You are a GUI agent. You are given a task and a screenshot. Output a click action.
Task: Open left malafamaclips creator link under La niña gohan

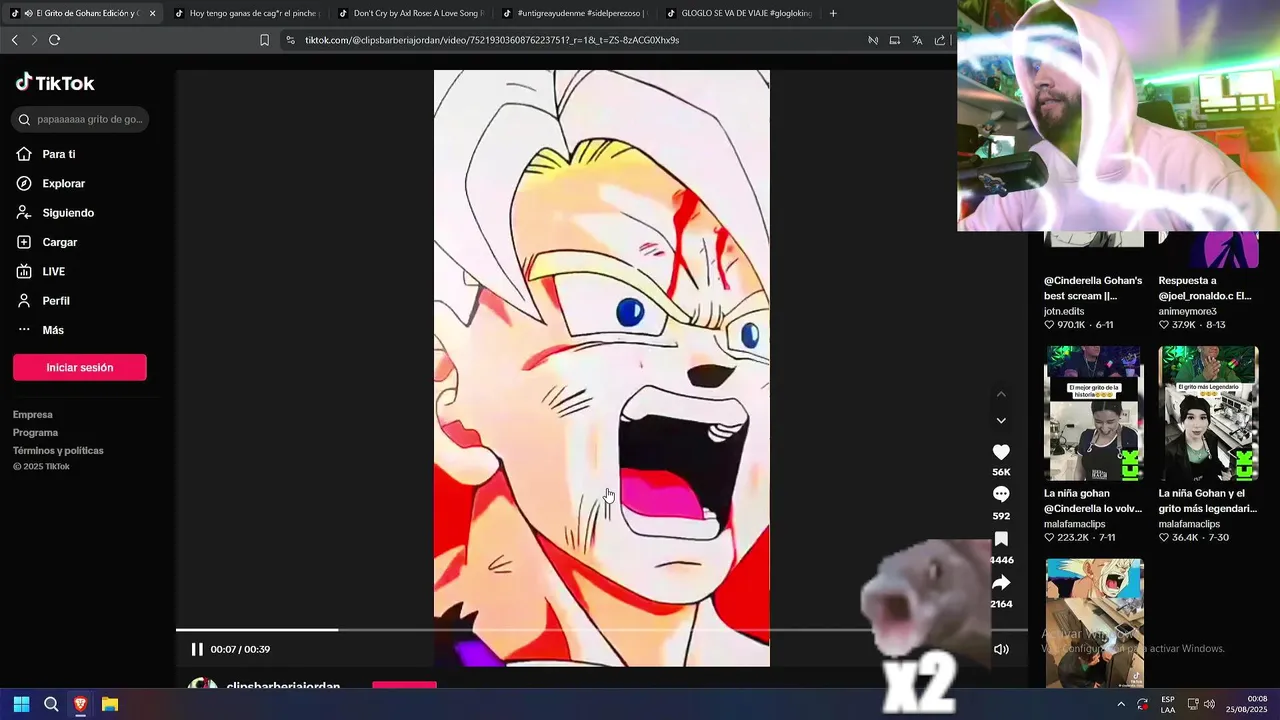[x=1075, y=524]
